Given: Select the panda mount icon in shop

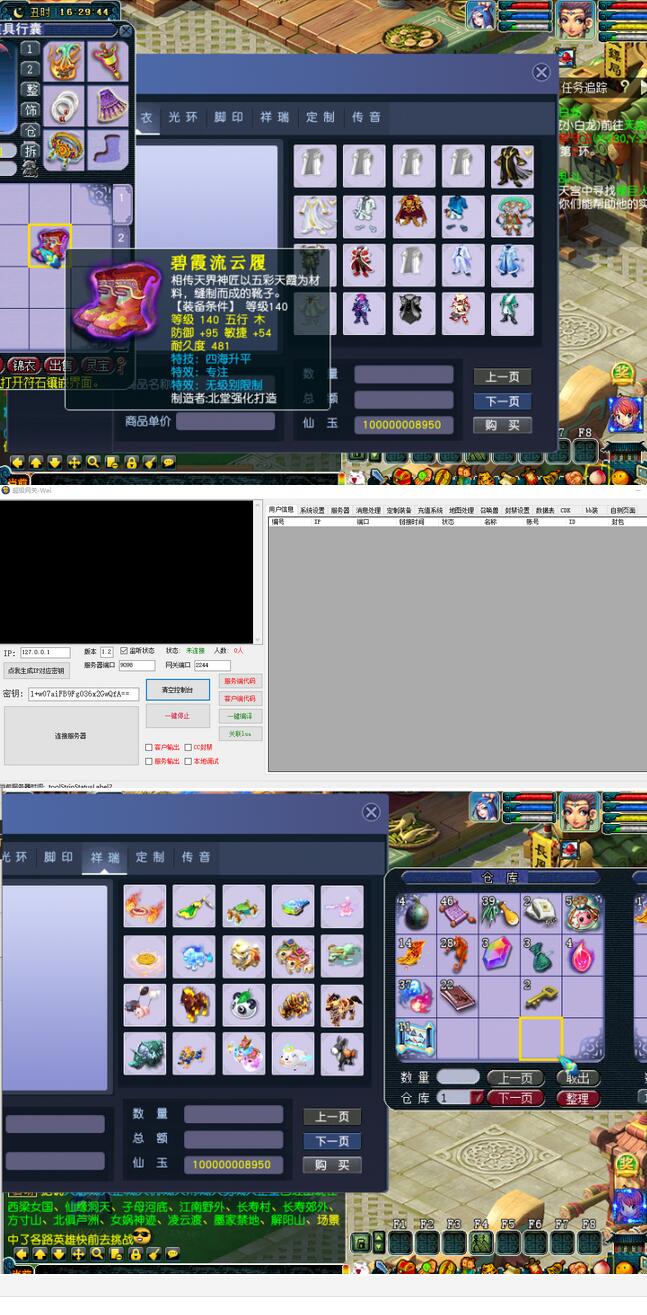Looking at the screenshot, I should pyautogui.click(x=244, y=1005).
